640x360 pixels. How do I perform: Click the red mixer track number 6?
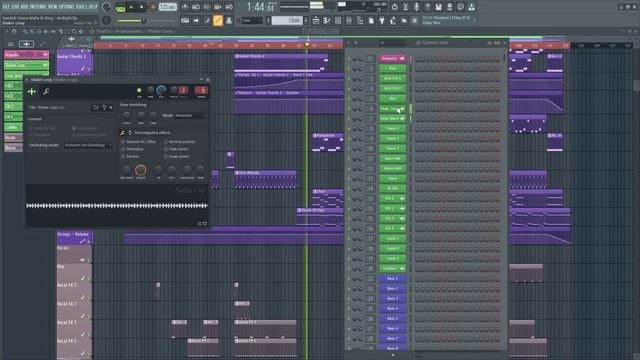pyautogui.click(x=201, y=90)
